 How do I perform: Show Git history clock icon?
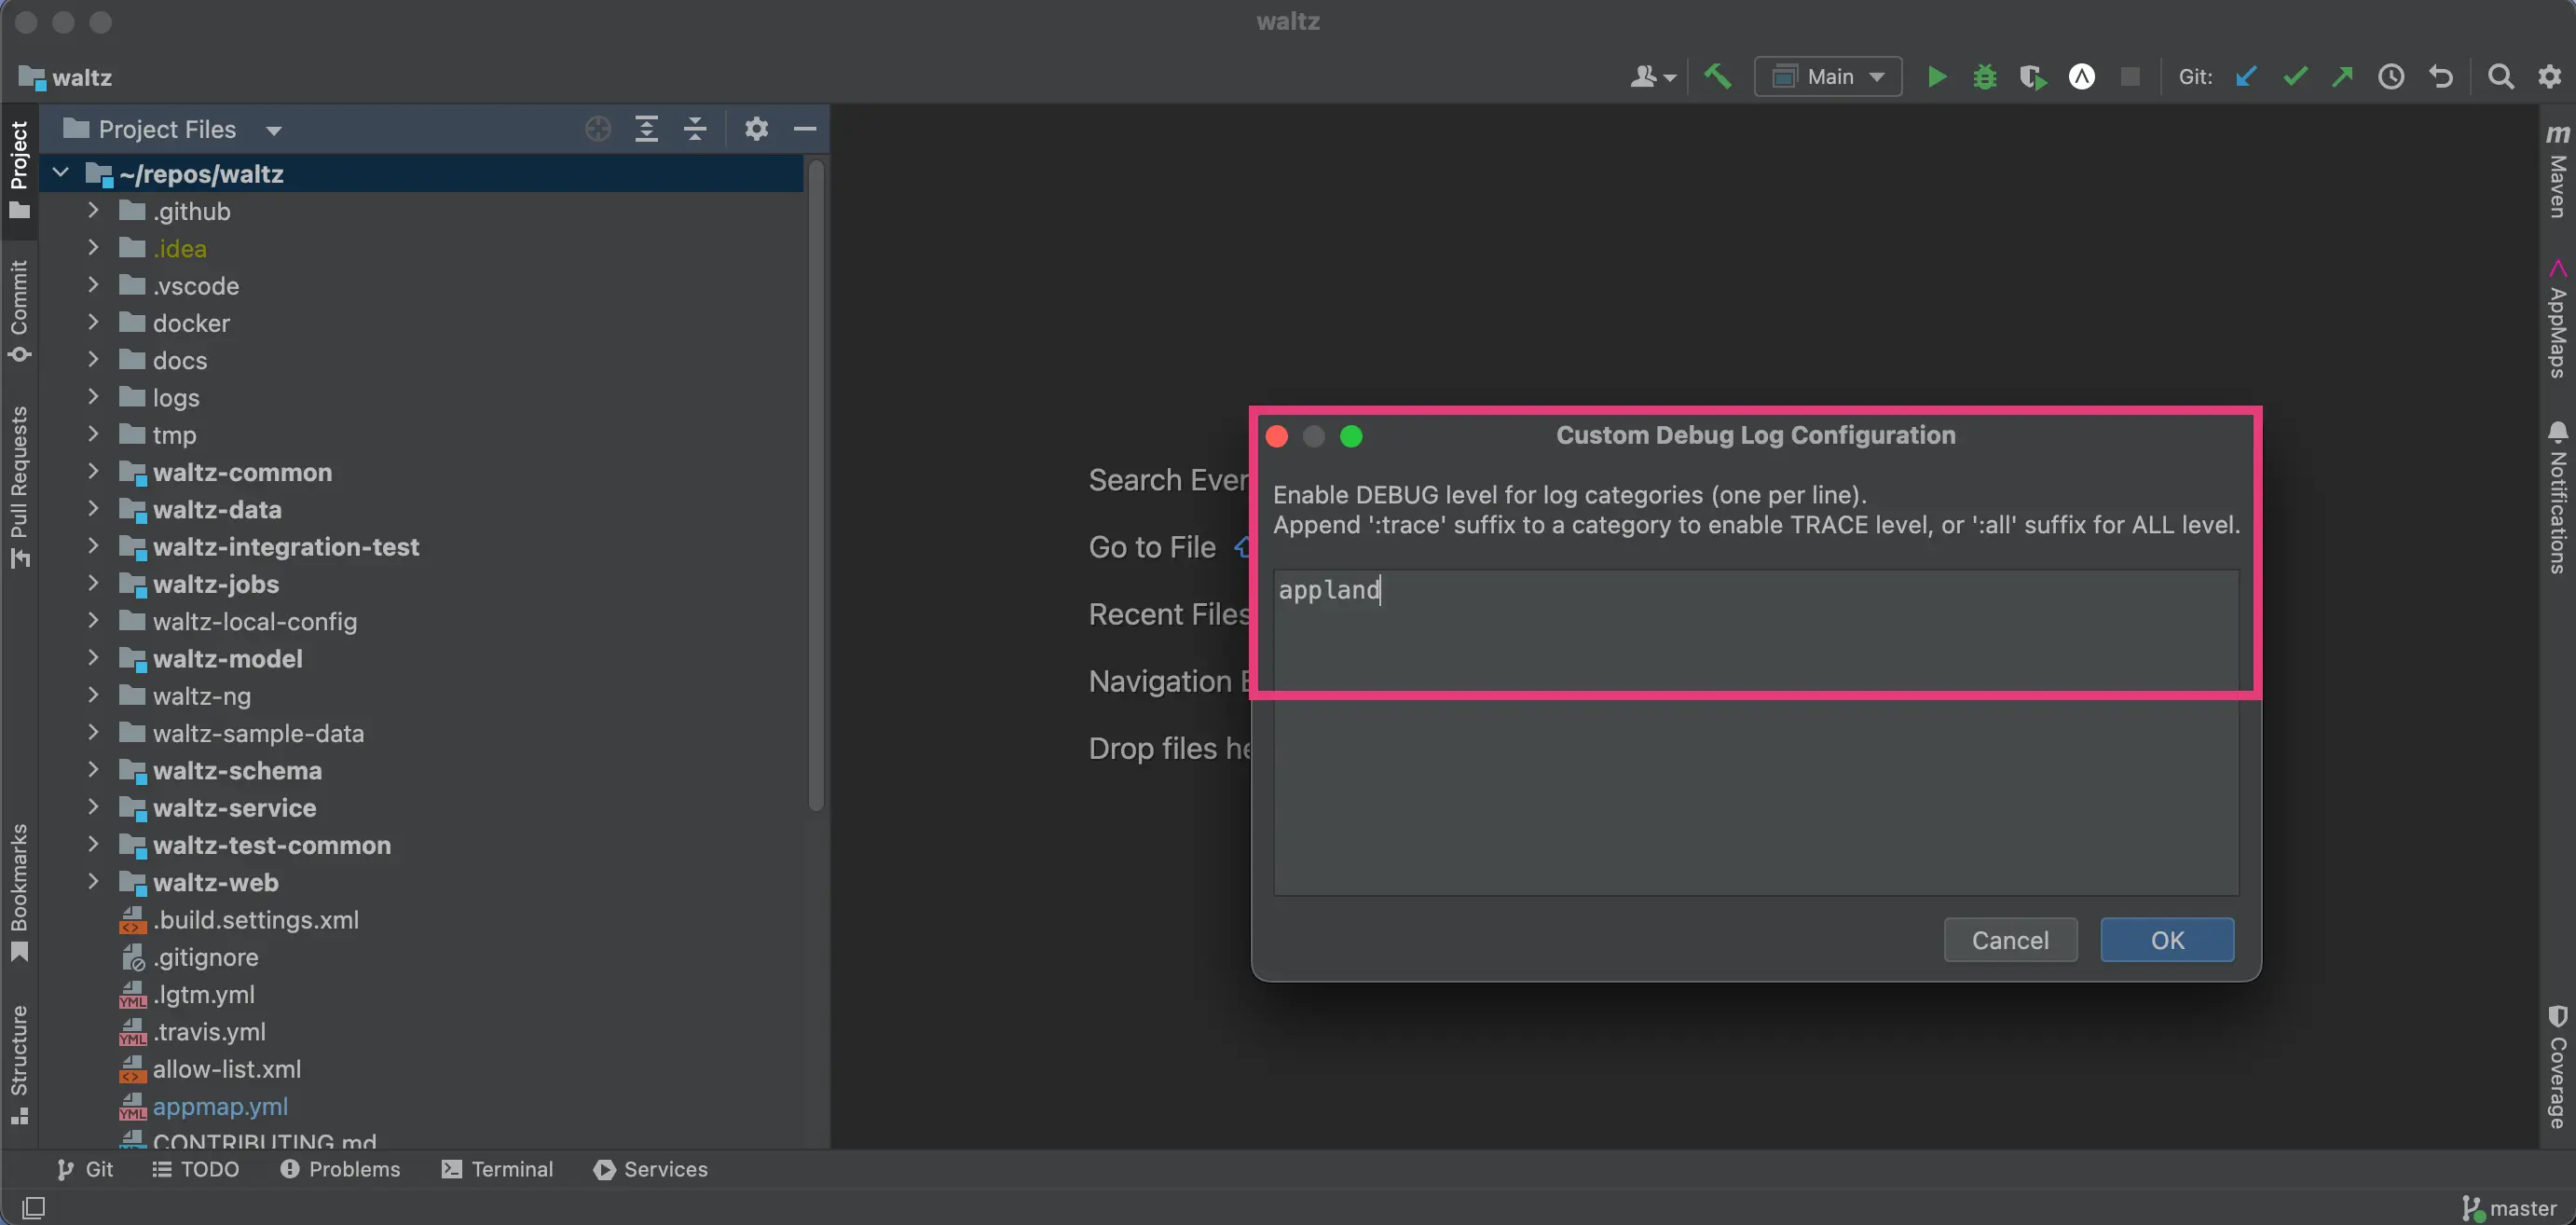coord(2391,77)
